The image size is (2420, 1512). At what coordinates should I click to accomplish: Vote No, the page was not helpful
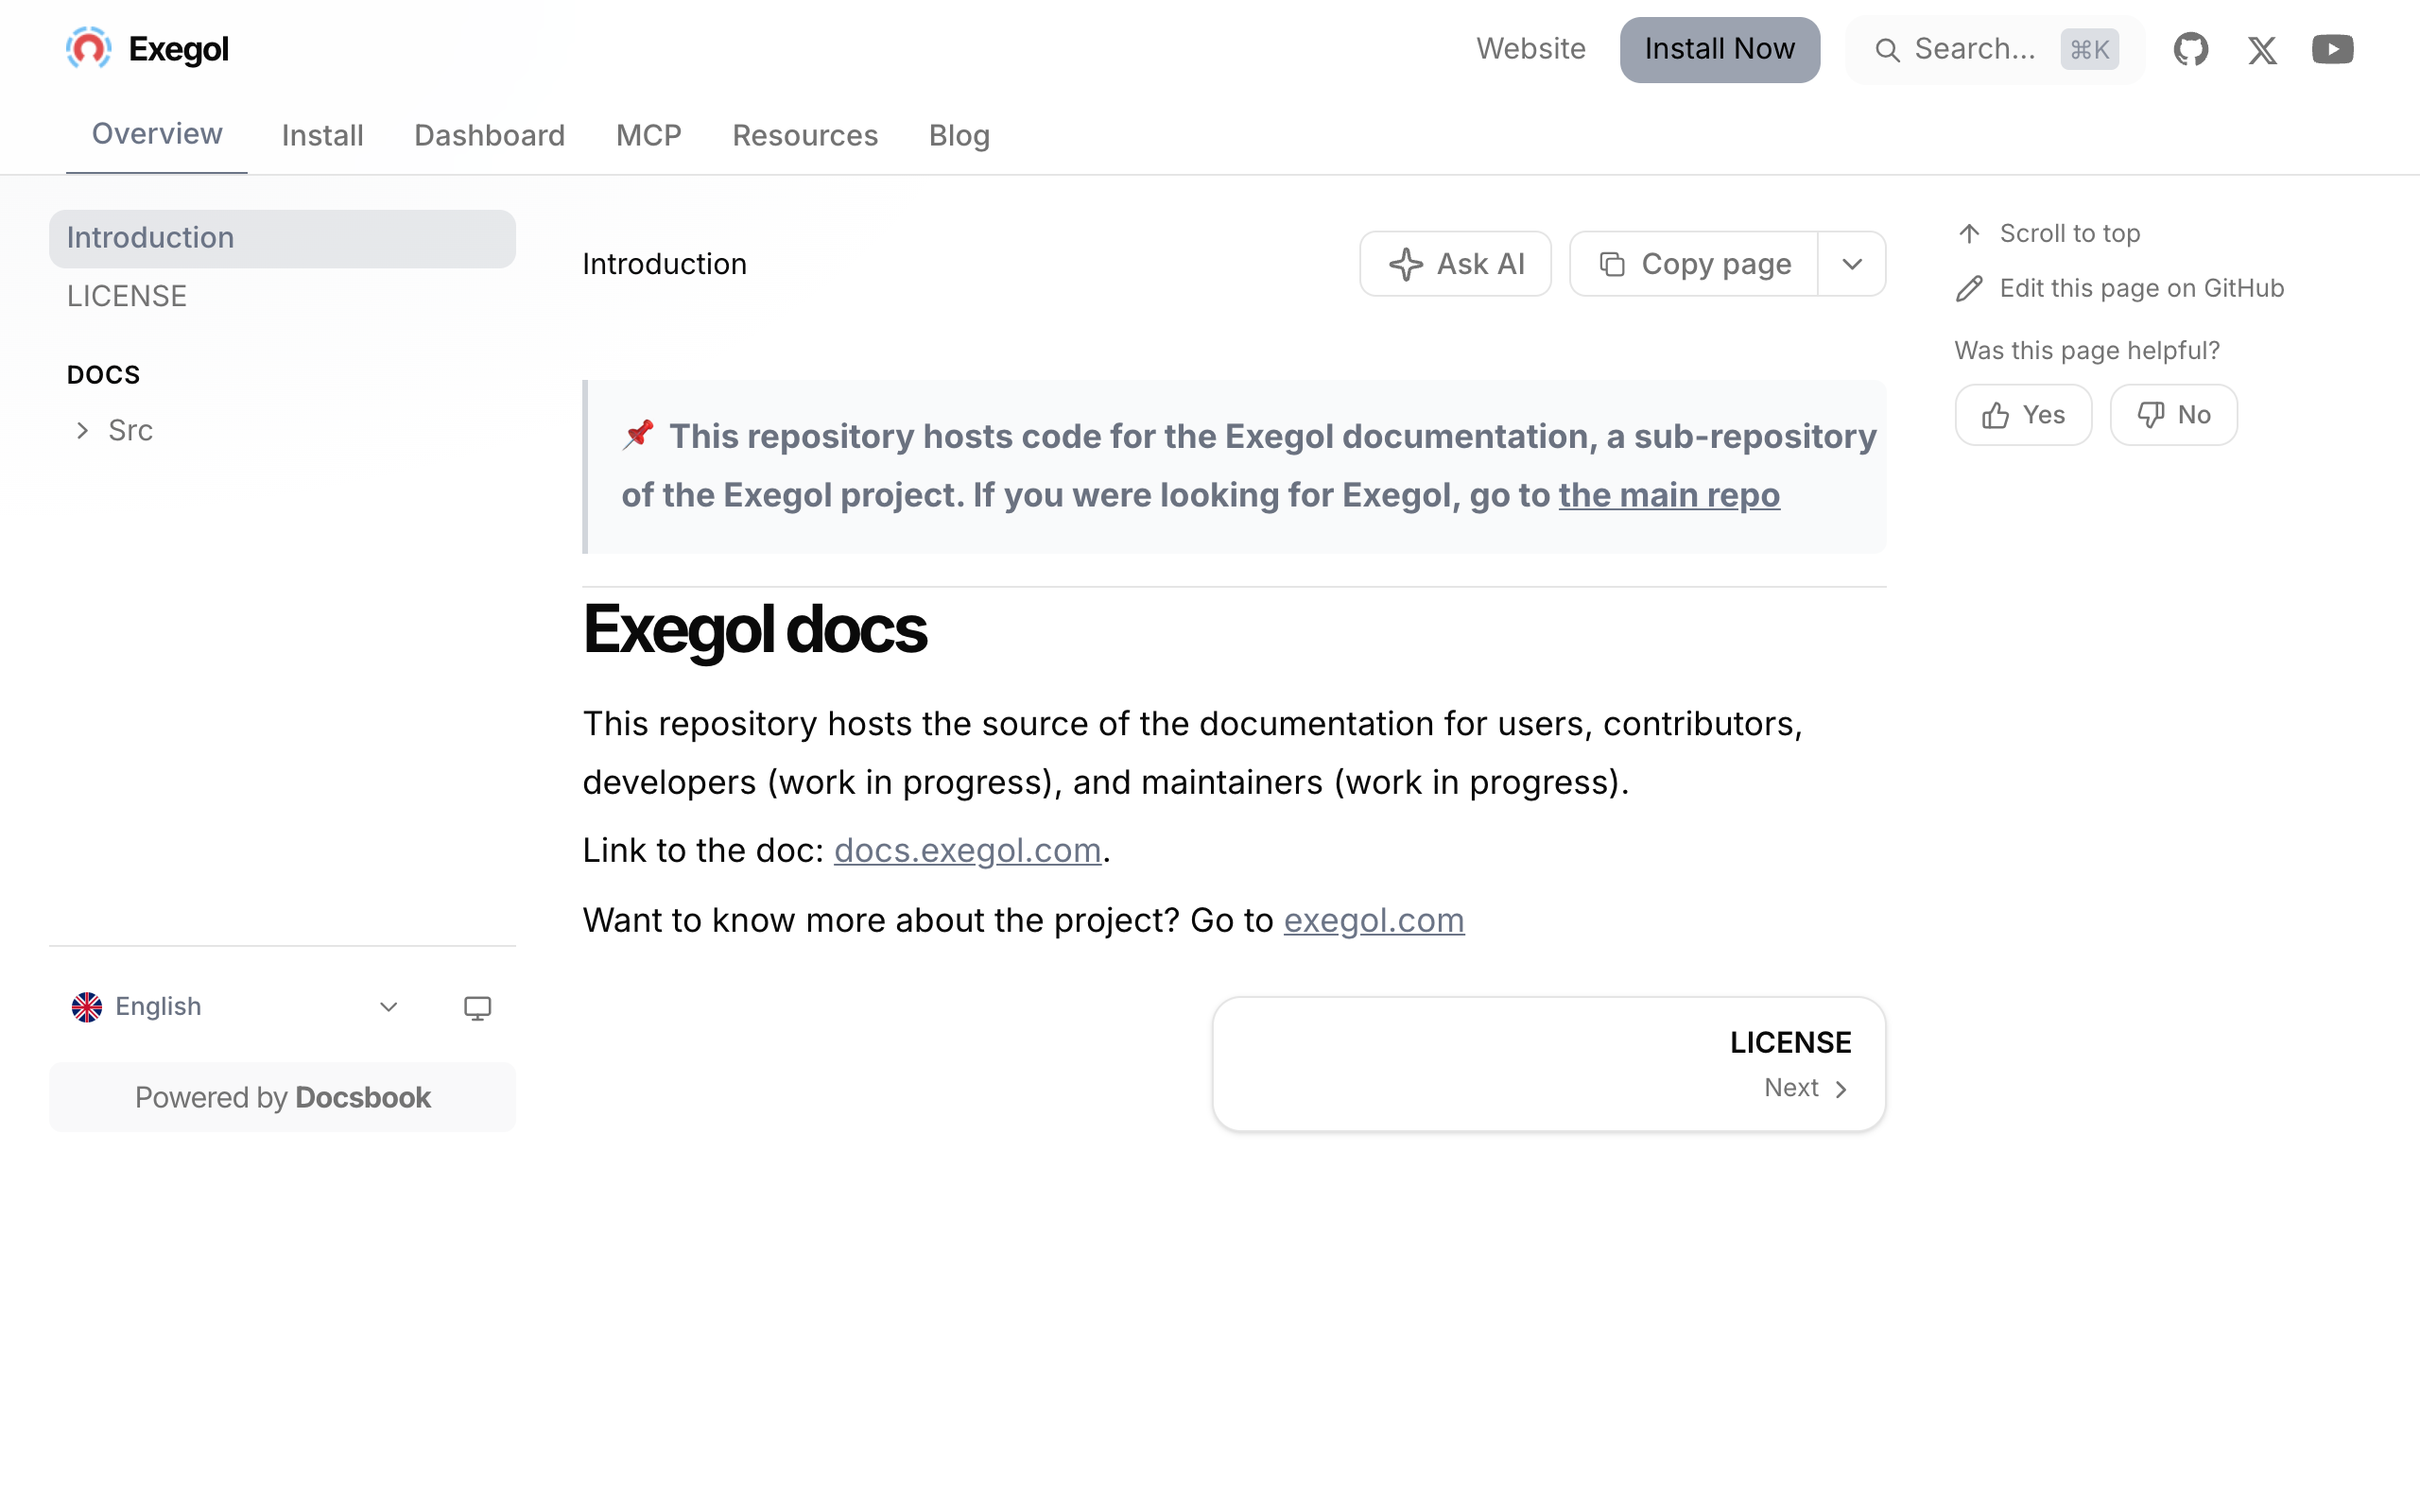point(2173,415)
